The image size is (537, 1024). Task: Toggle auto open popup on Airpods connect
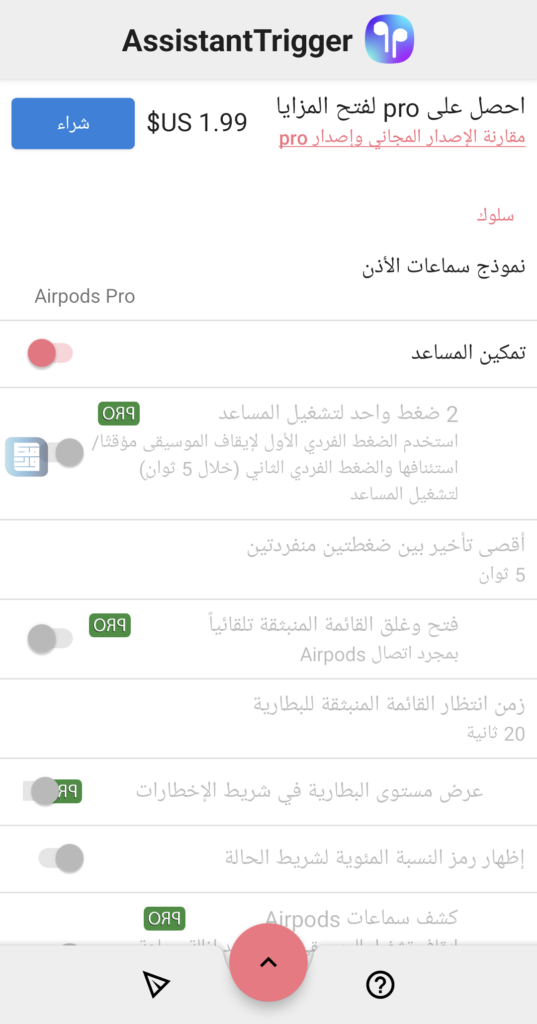[x=50, y=638]
